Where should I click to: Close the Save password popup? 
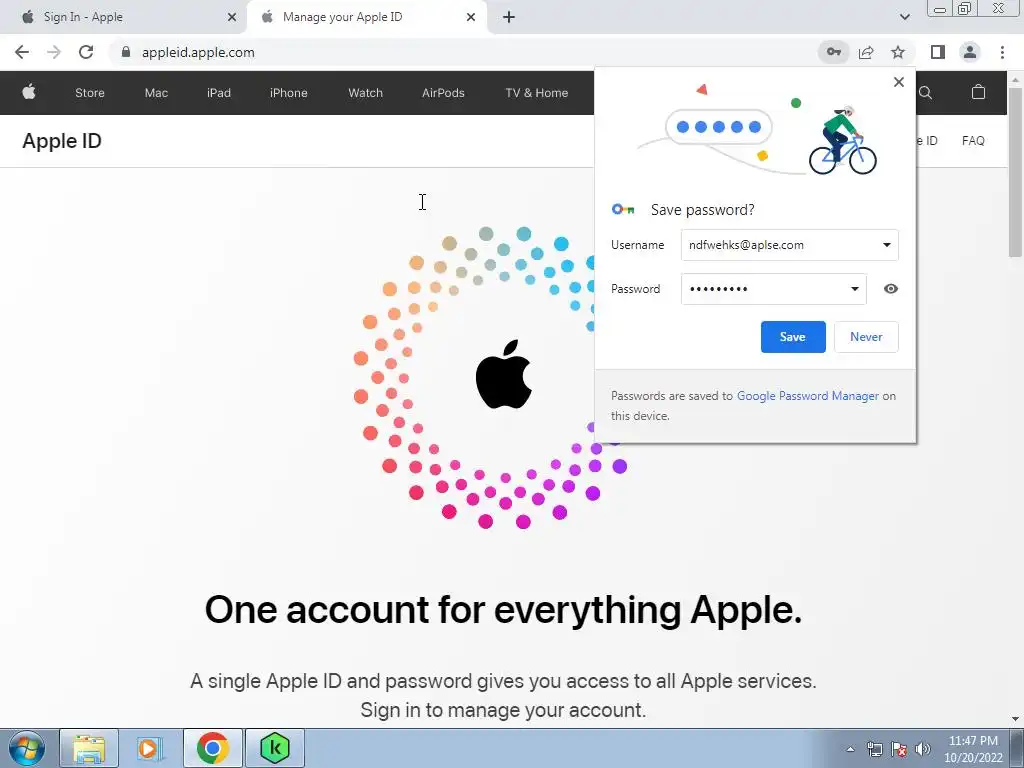click(899, 82)
